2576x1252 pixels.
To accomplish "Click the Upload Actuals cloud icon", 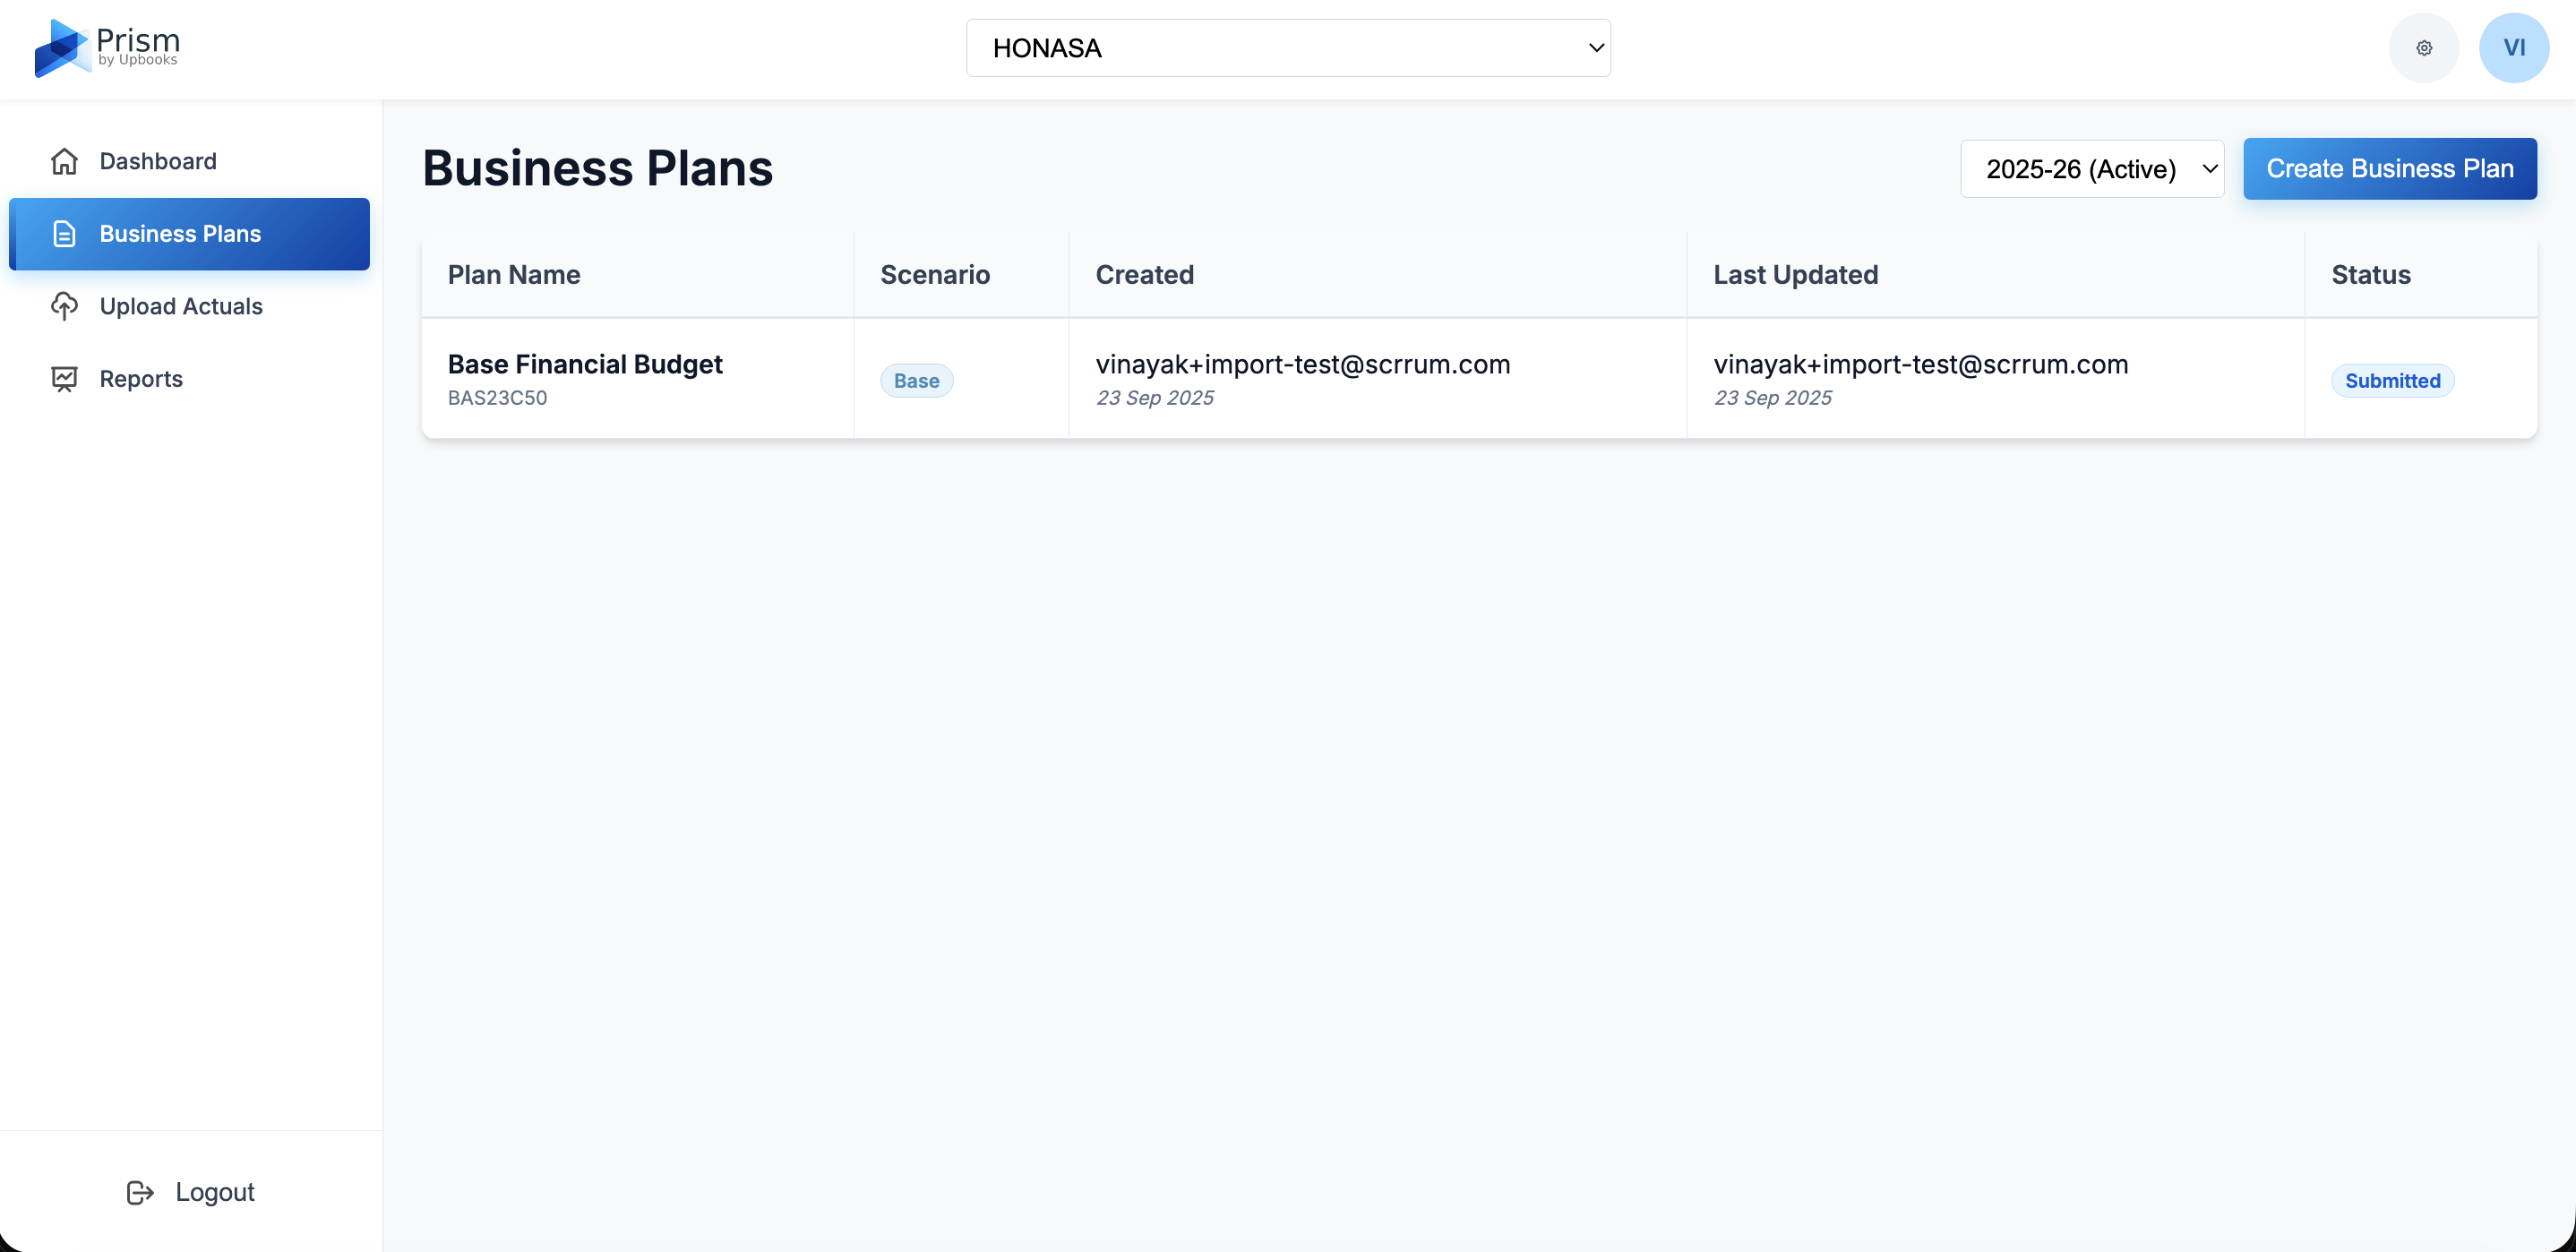I will (x=64, y=306).
